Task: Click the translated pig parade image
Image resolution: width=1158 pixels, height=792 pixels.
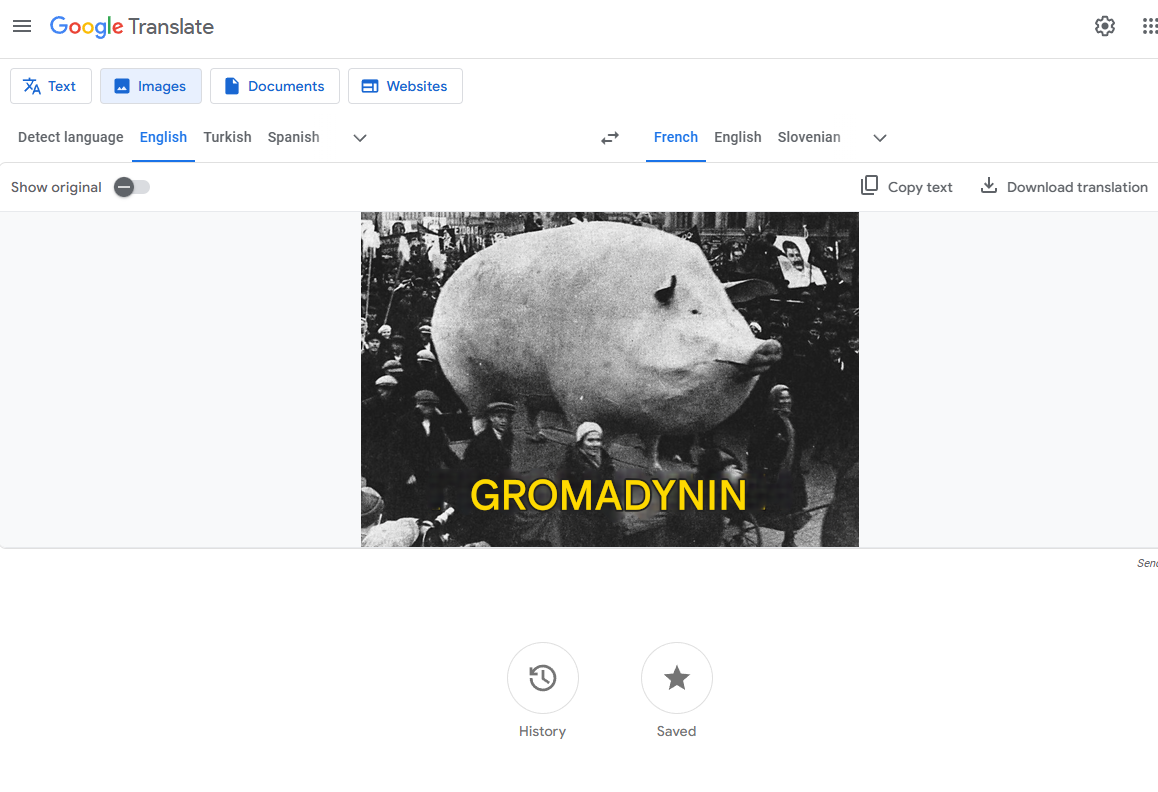Action: pyautogui.click(x=610, y=380)
